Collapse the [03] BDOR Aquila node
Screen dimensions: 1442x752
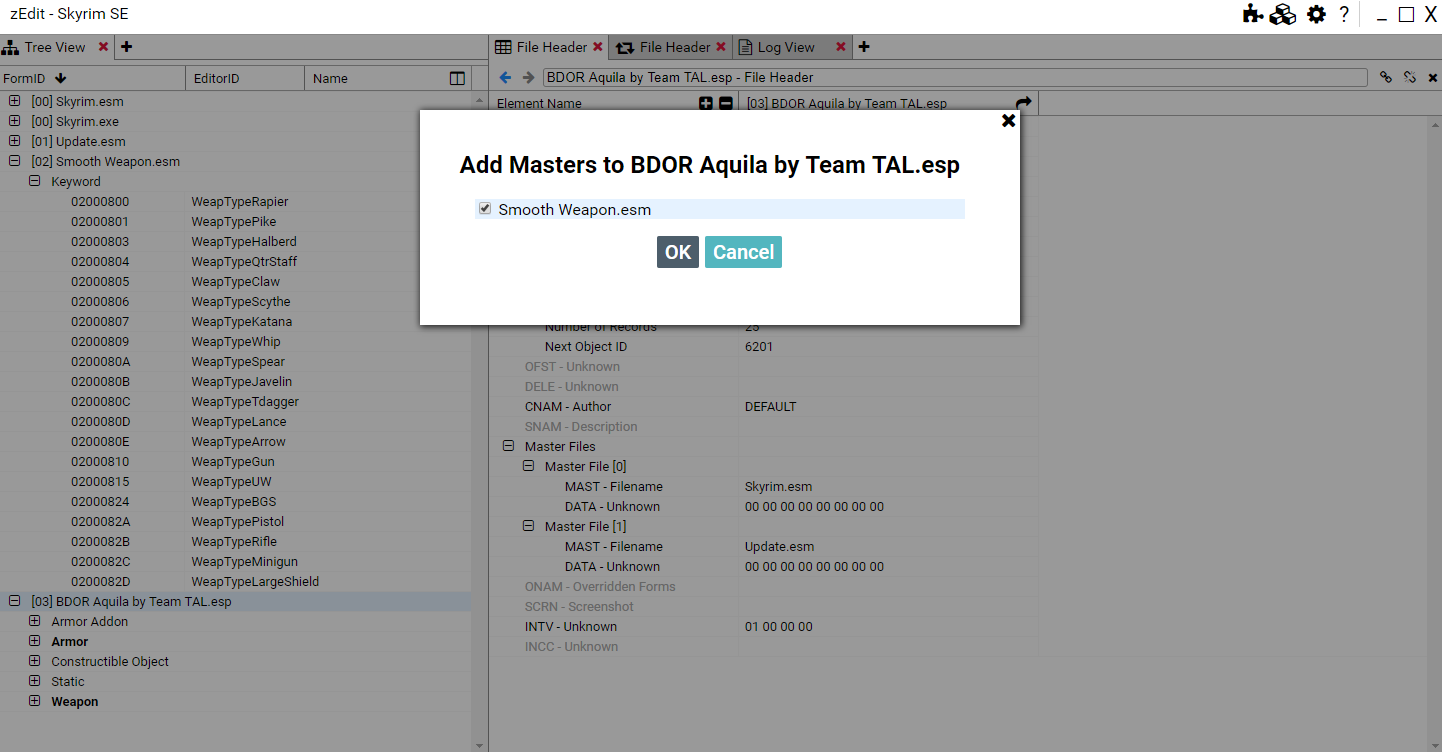click(15, 601)
